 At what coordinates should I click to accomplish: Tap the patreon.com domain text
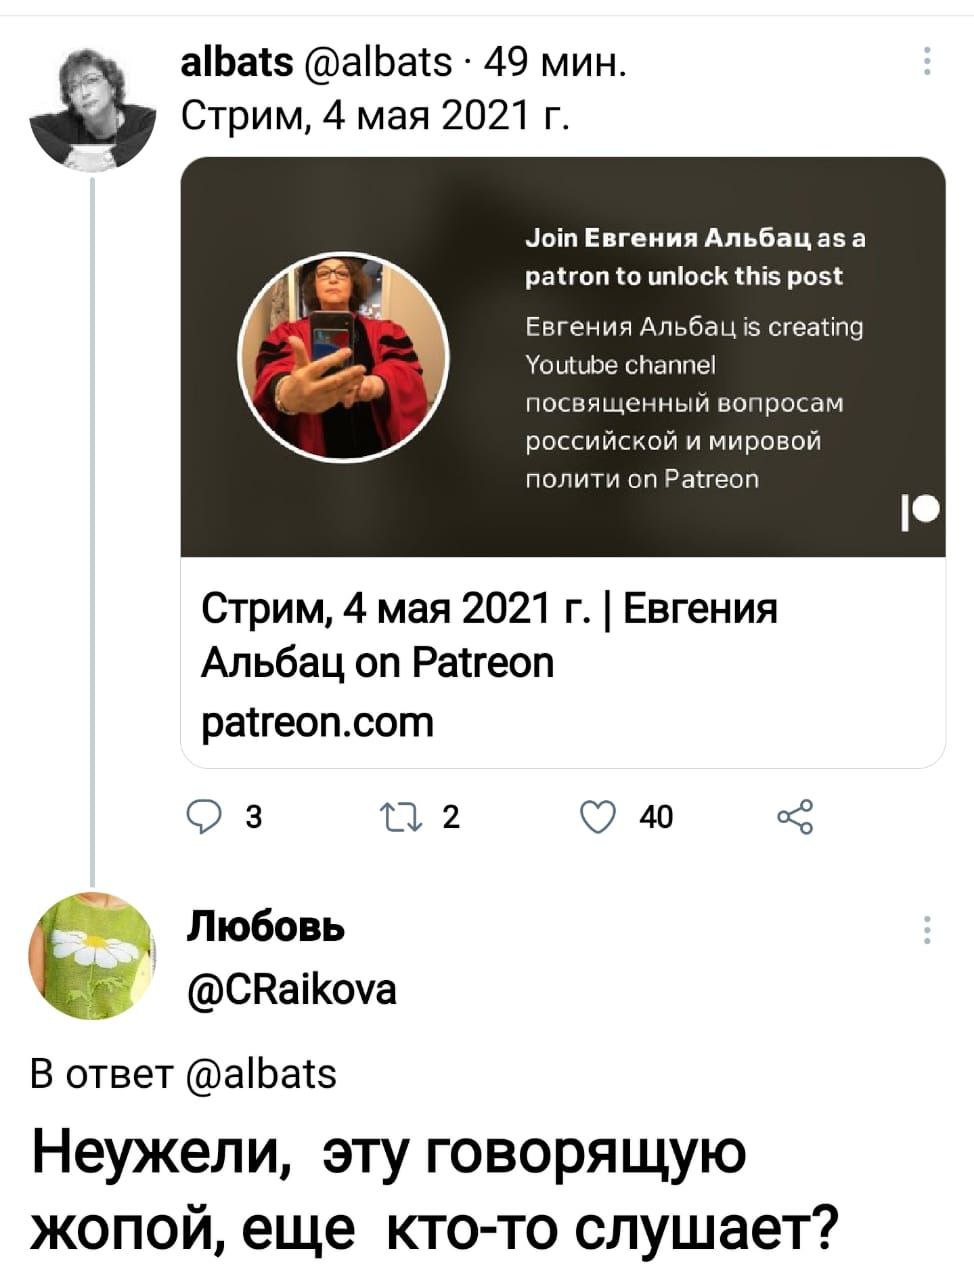pos(318,721)
